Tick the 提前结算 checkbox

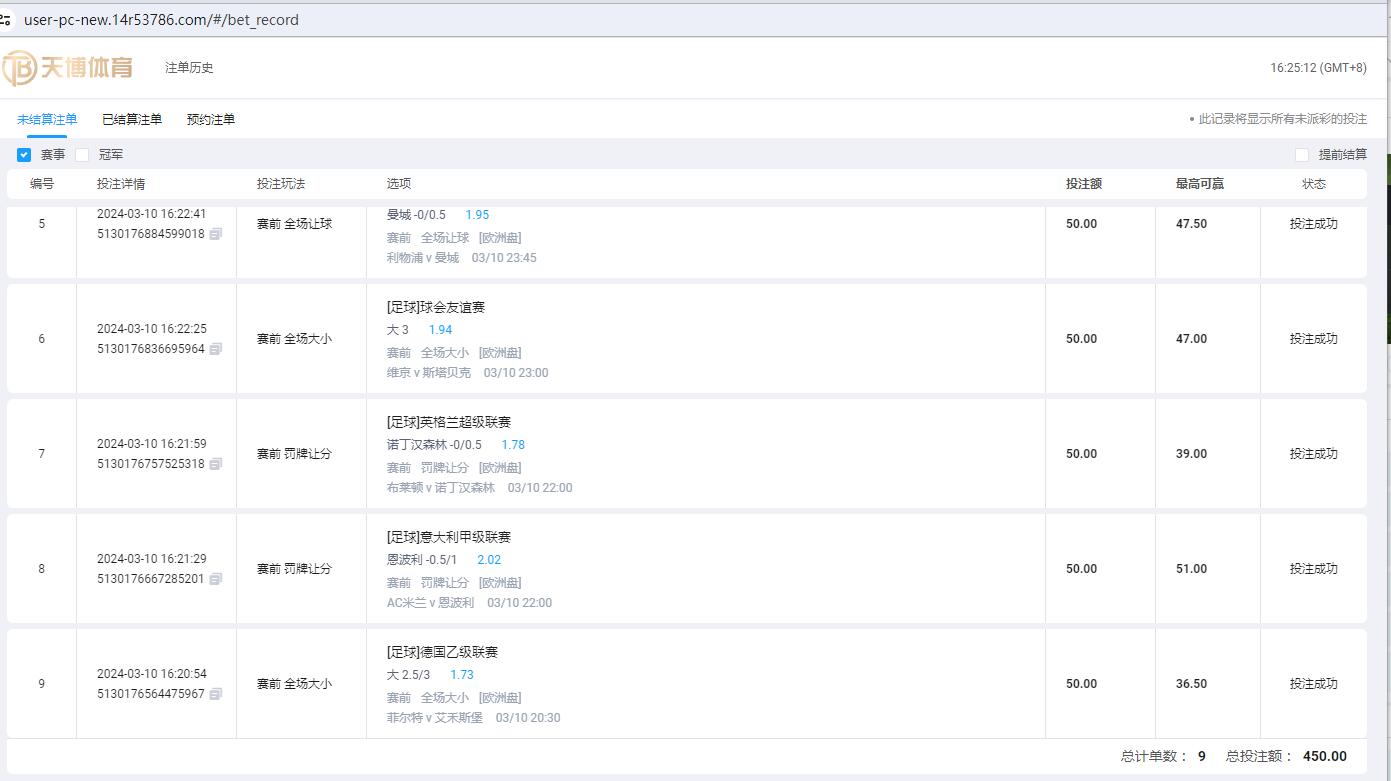(x=1301, y=155)
